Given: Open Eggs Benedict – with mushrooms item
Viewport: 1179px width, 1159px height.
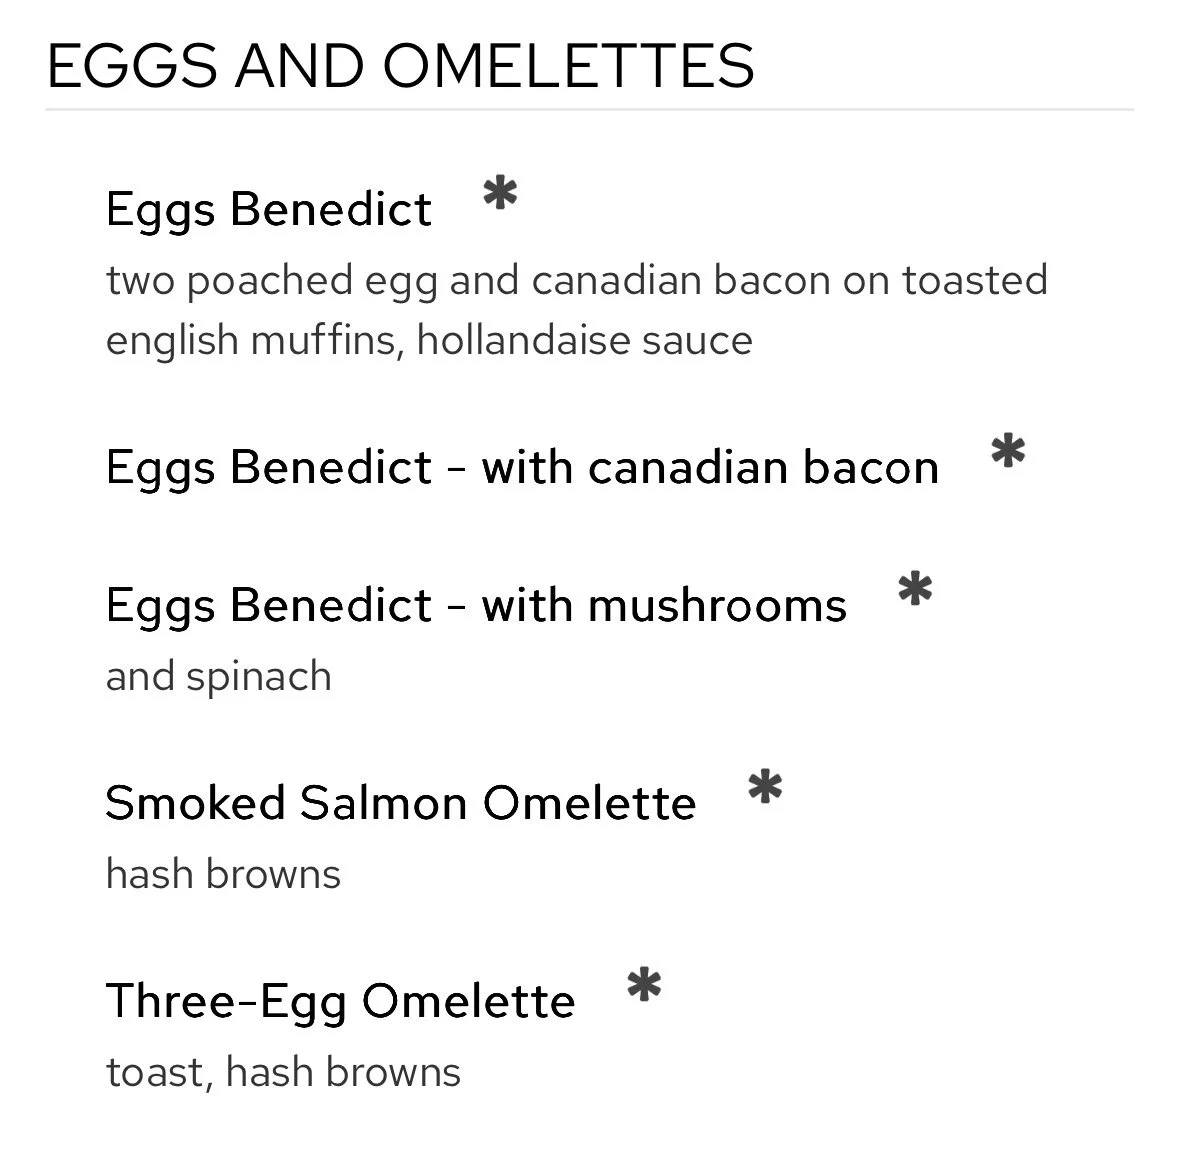Looking at the screenshot, I should coord(477,606).
